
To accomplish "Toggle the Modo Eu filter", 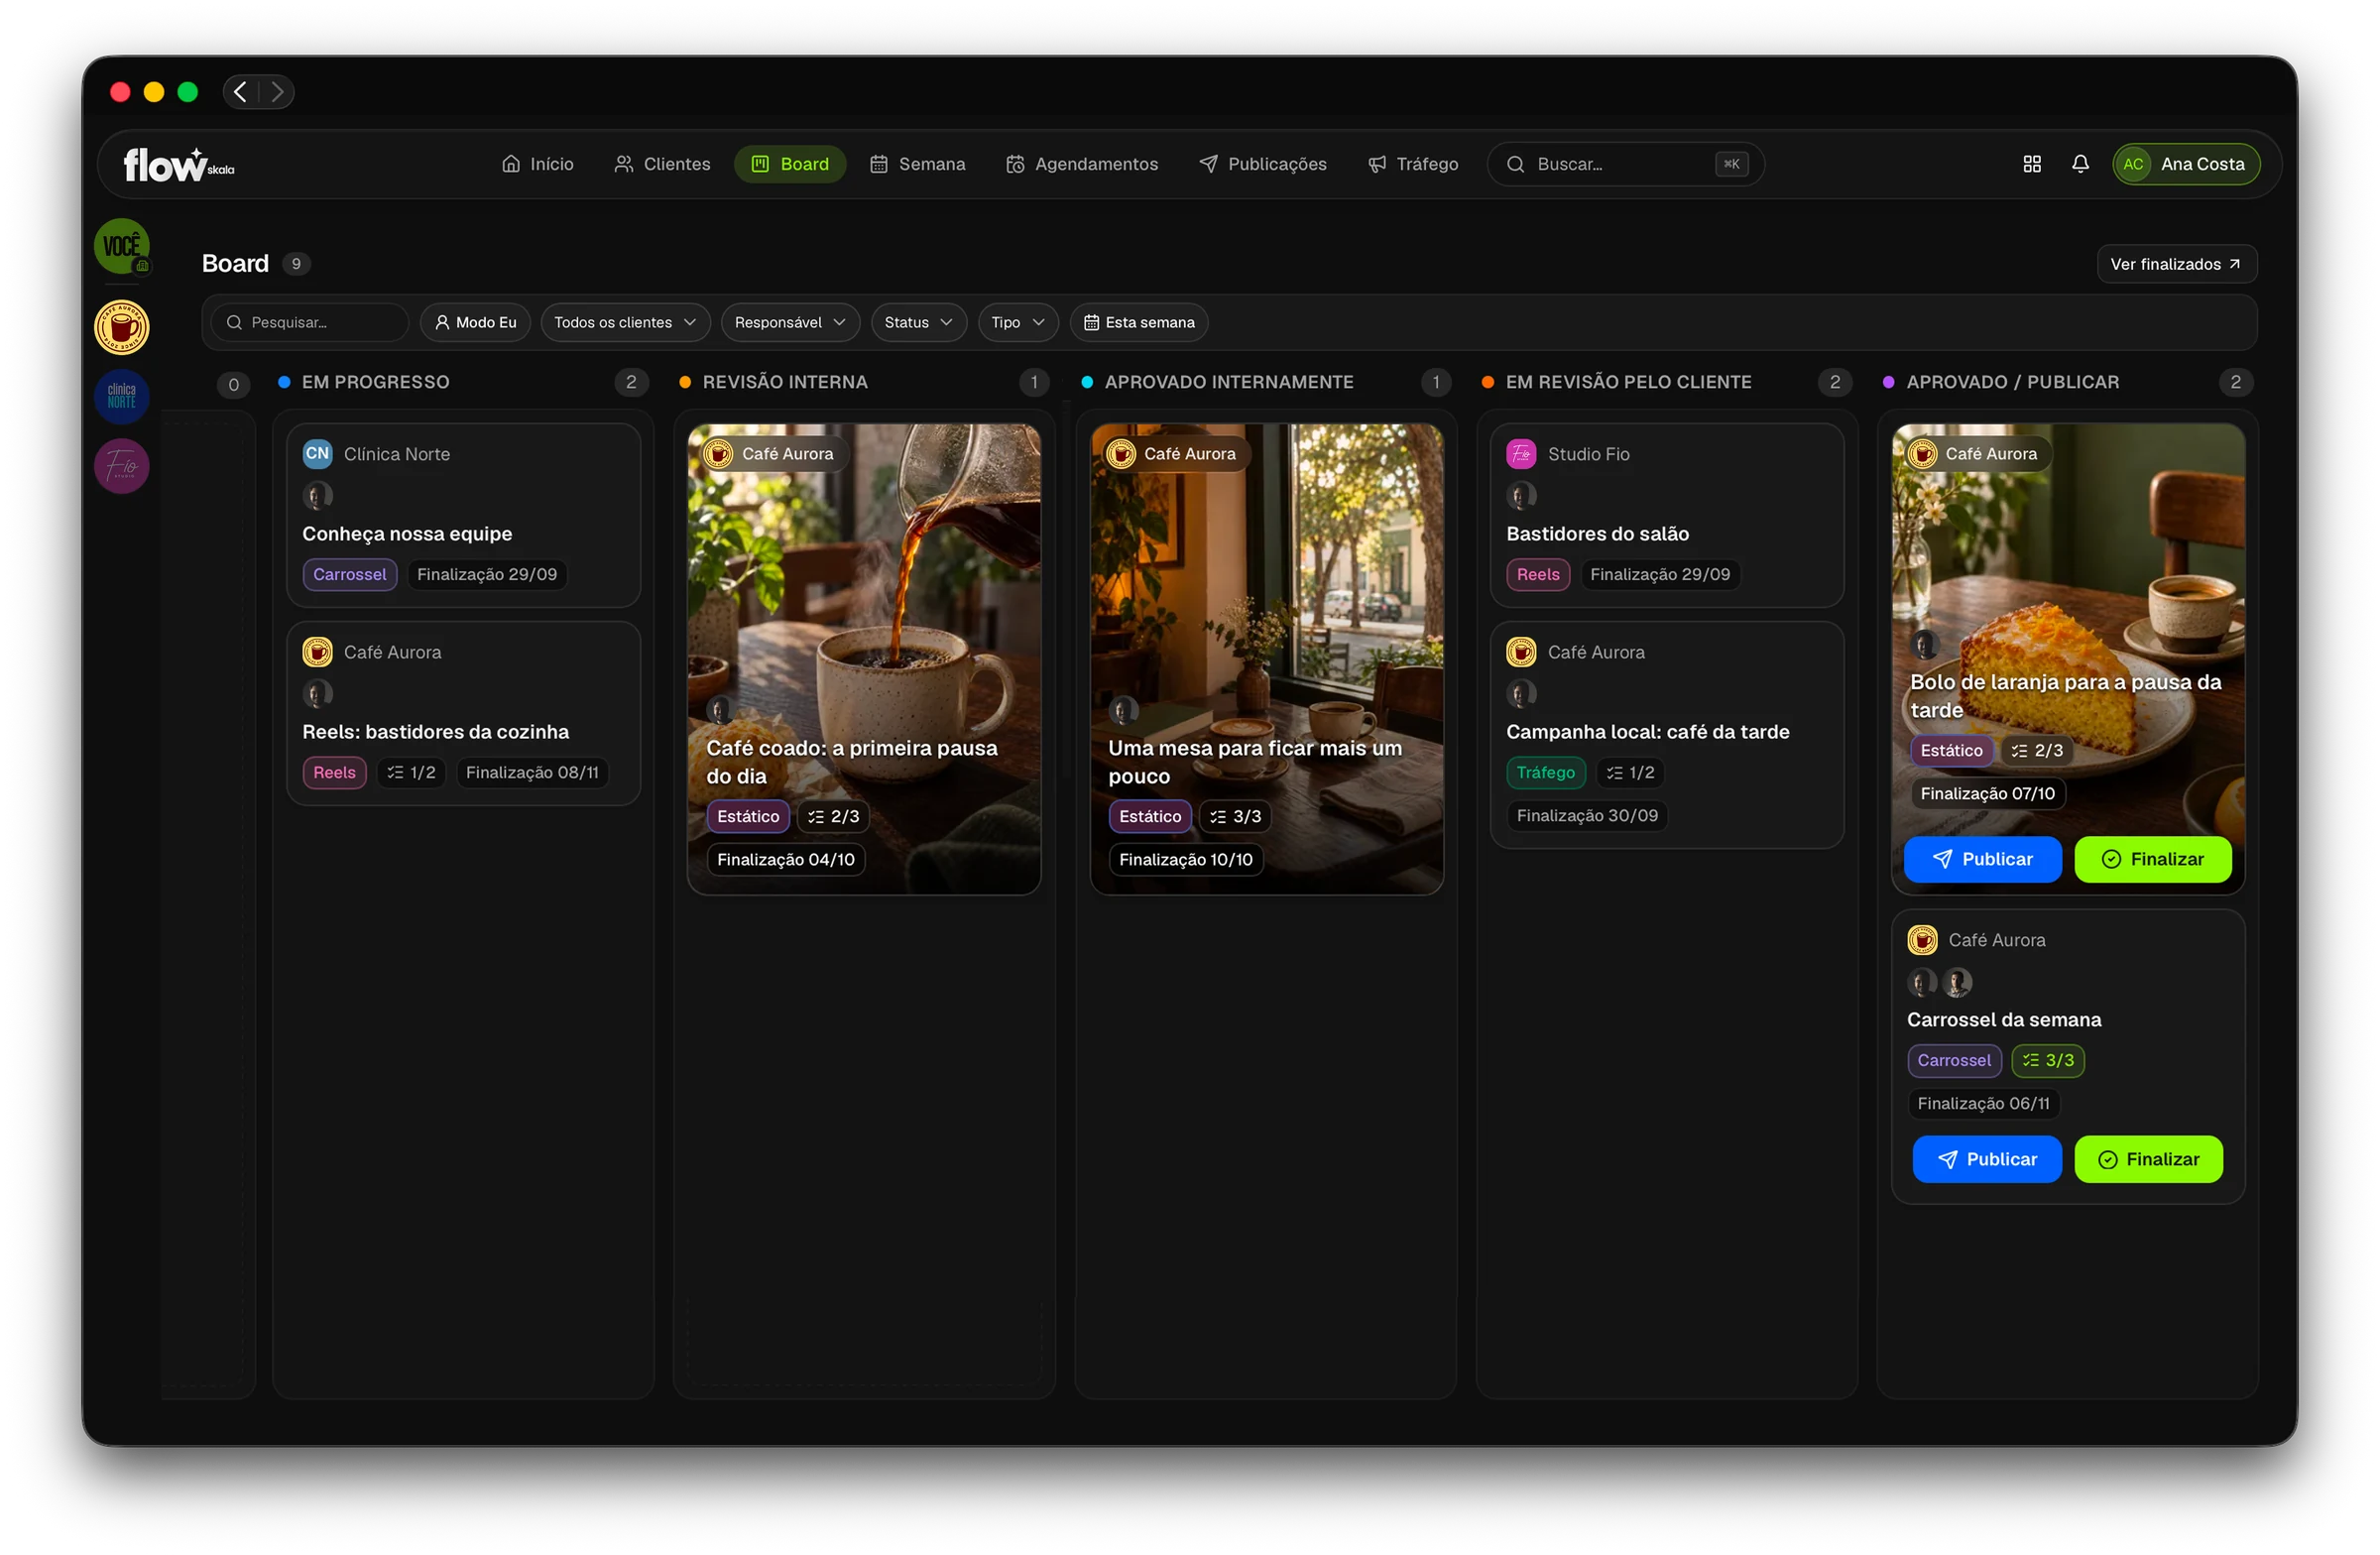I will (475, 322).
